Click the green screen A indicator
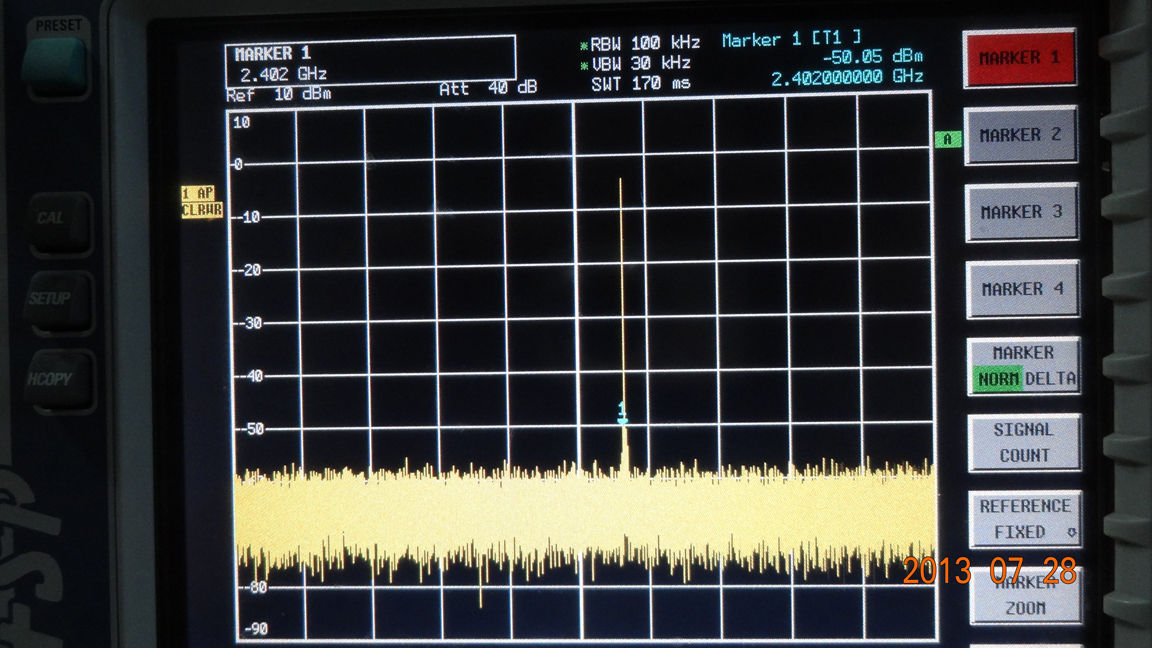The height and width of the screenshot is (648, 1152). point(948,139)
